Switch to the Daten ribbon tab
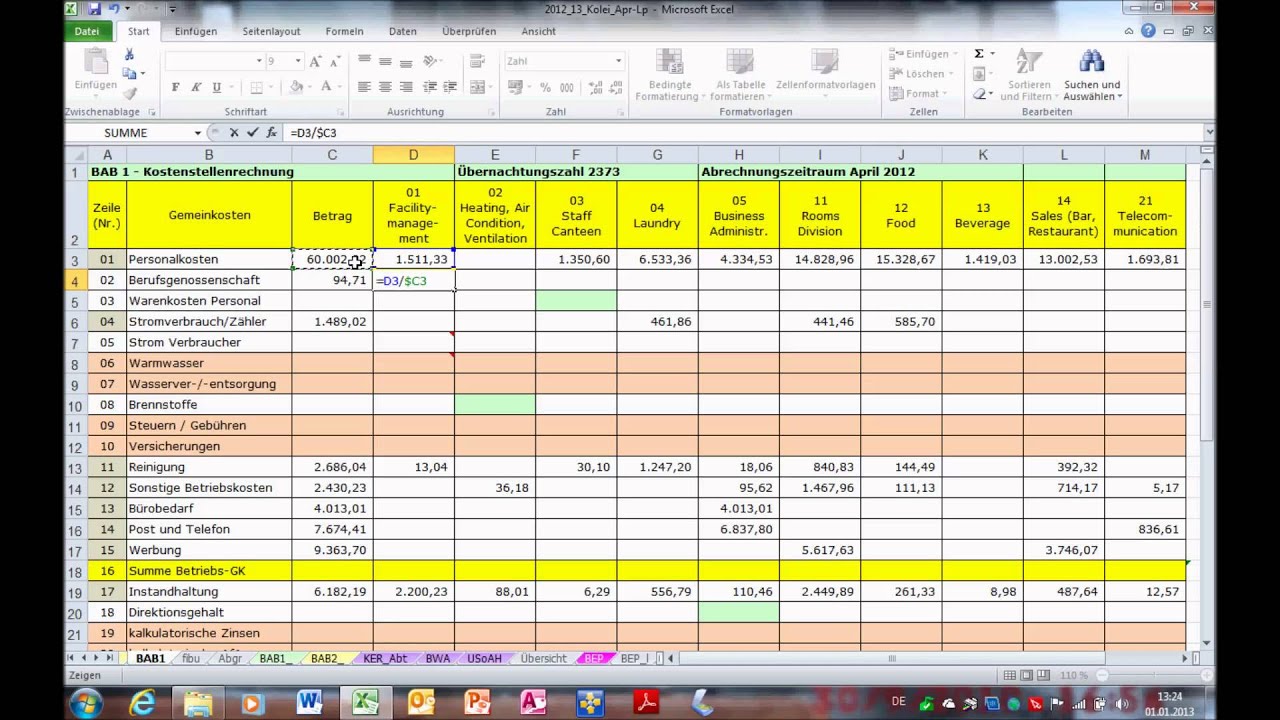This screenshot has height=720, width=1280. coord(403,31)
